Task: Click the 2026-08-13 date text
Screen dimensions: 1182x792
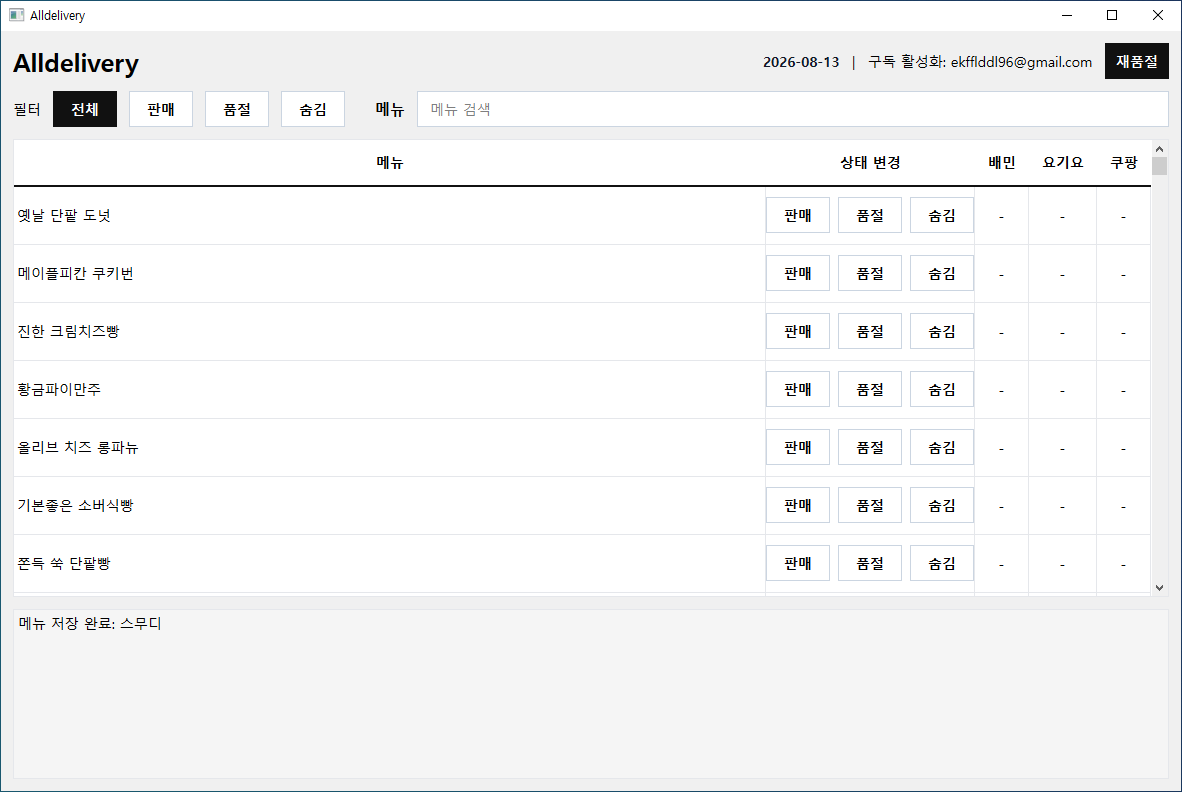Action: 801,63
